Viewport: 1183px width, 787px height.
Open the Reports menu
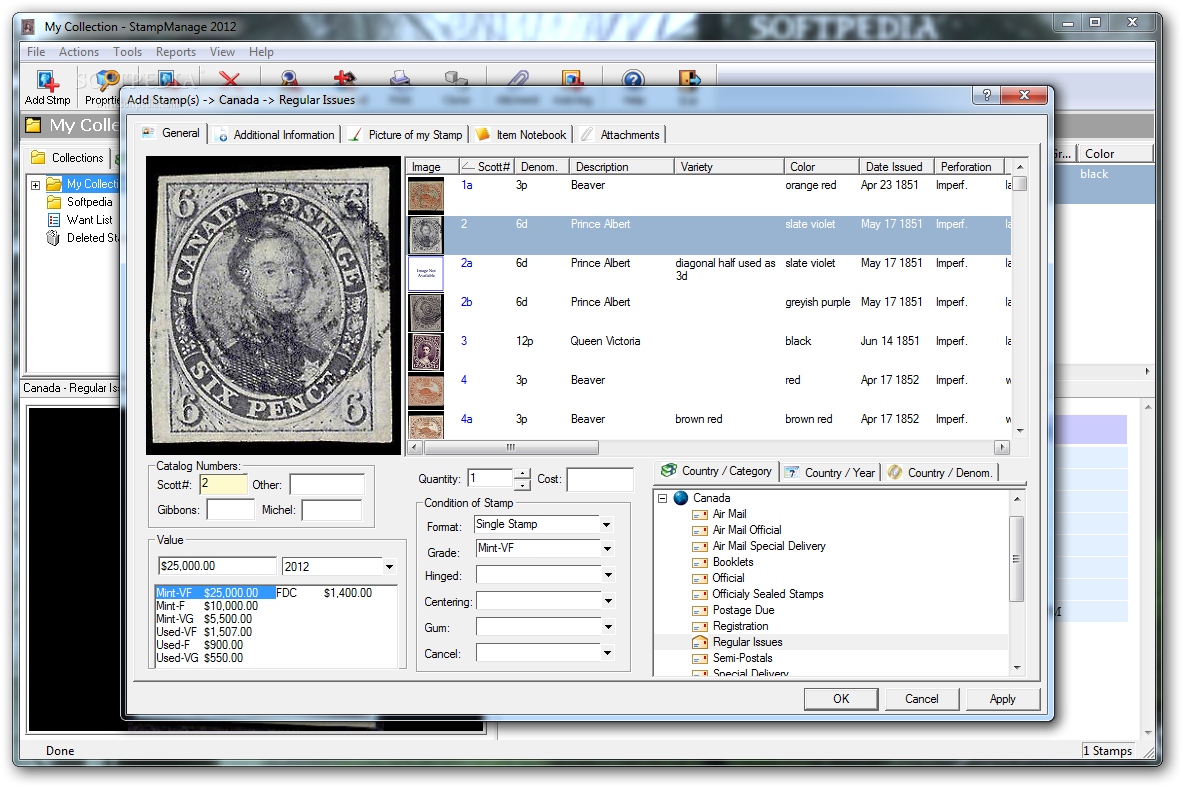pos(176,52)
